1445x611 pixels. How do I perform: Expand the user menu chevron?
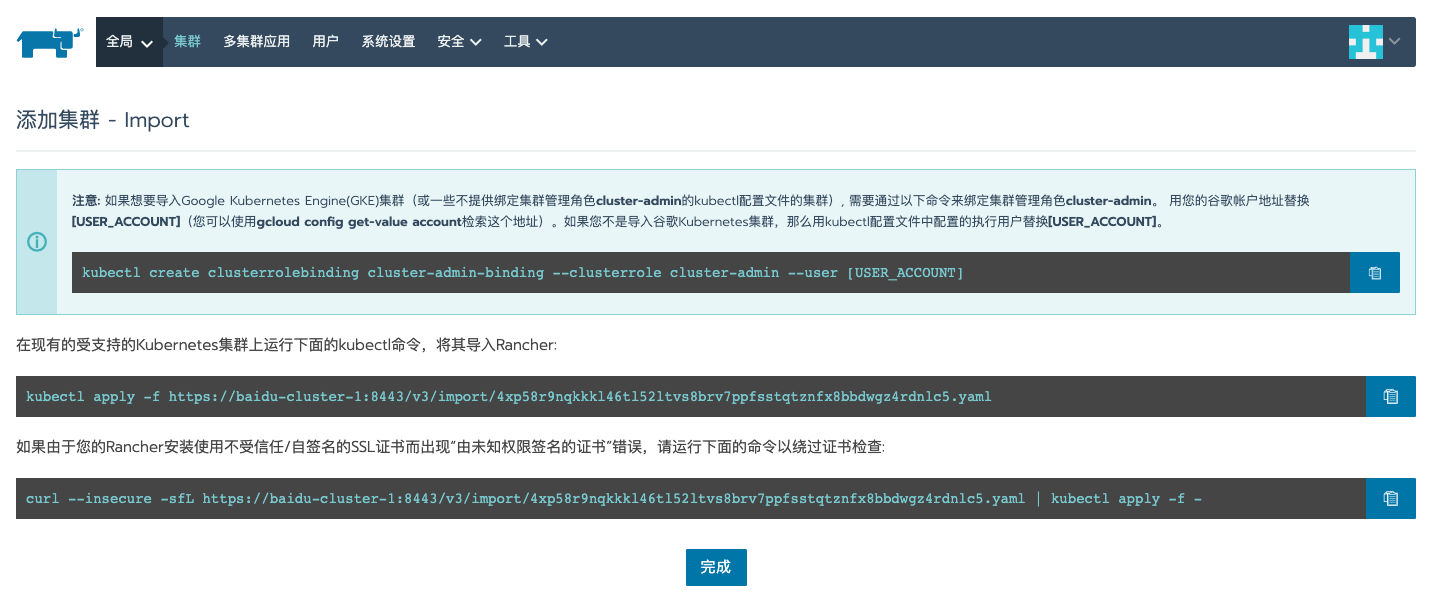(x=1395, y=41)
